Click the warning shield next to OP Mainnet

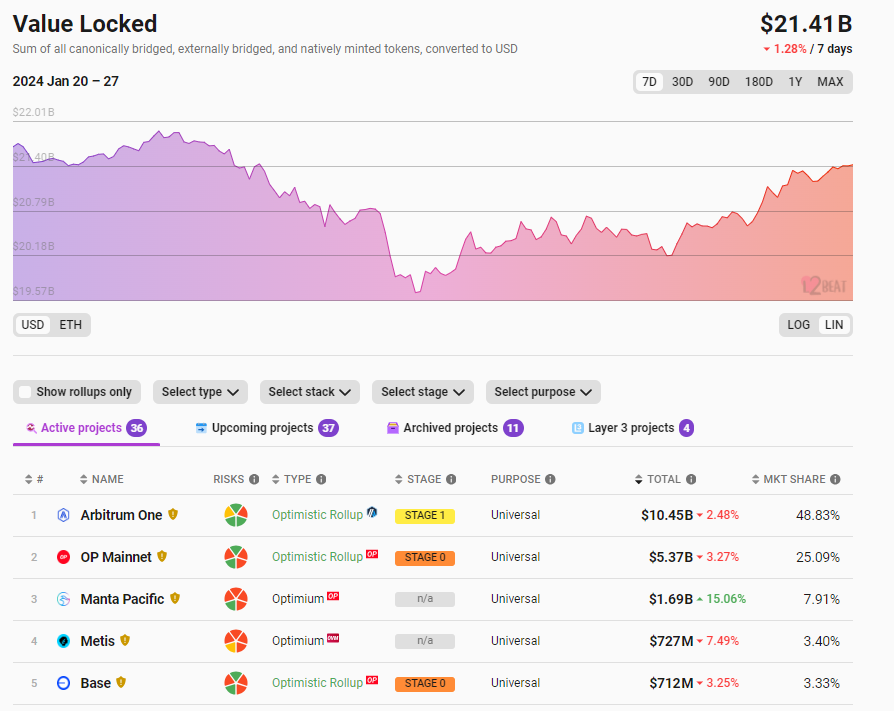[x=162, y=557]
